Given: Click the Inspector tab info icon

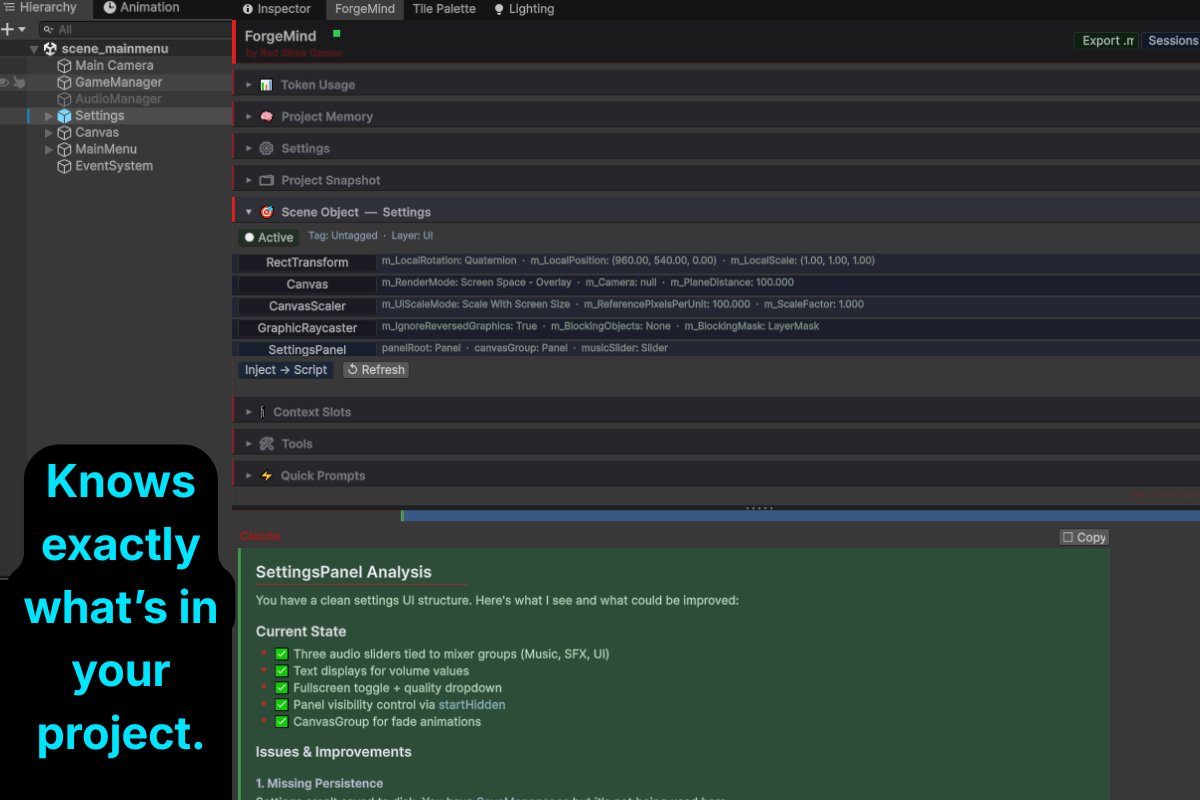Looking at the screenshot, I should coord(248,9).
